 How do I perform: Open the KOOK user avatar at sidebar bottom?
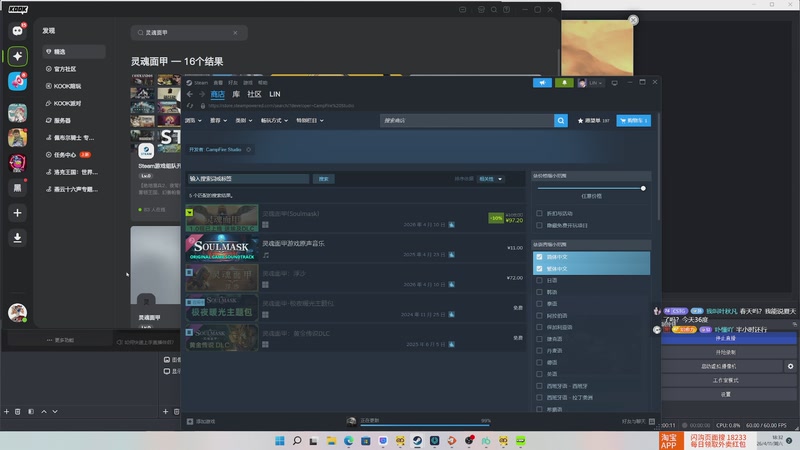coord(17,312)
